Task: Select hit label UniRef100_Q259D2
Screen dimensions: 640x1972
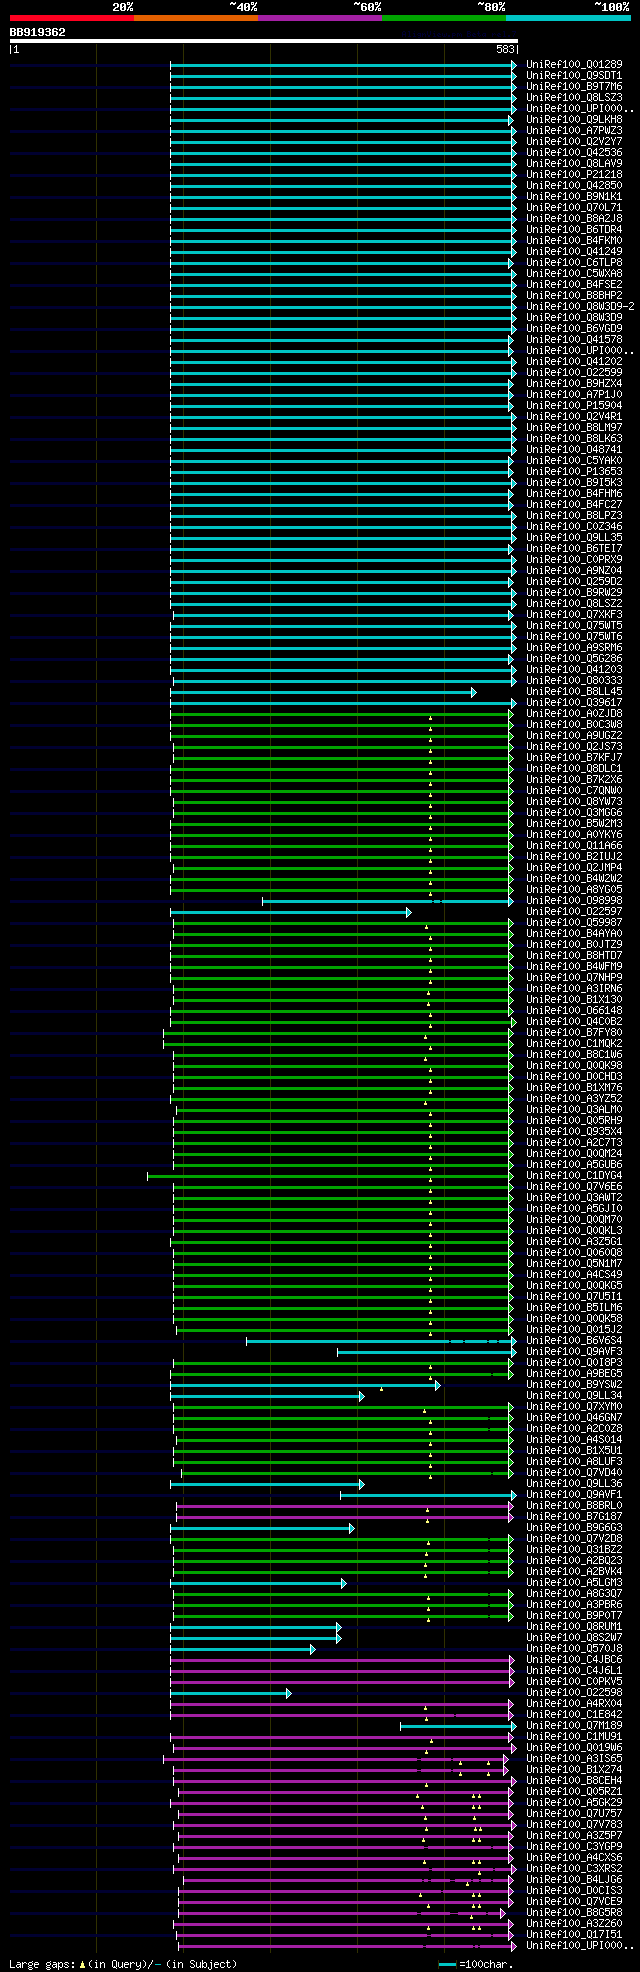Action: coord(574,581)
